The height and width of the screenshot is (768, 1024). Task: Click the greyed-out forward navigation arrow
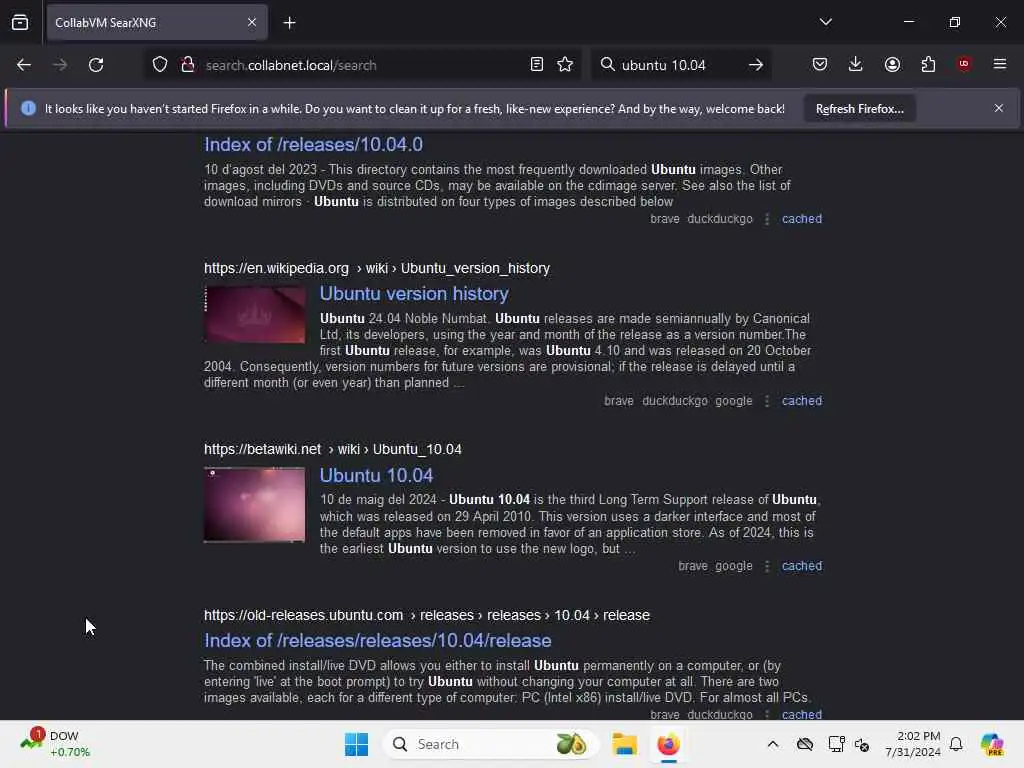[x=59, y=65]
